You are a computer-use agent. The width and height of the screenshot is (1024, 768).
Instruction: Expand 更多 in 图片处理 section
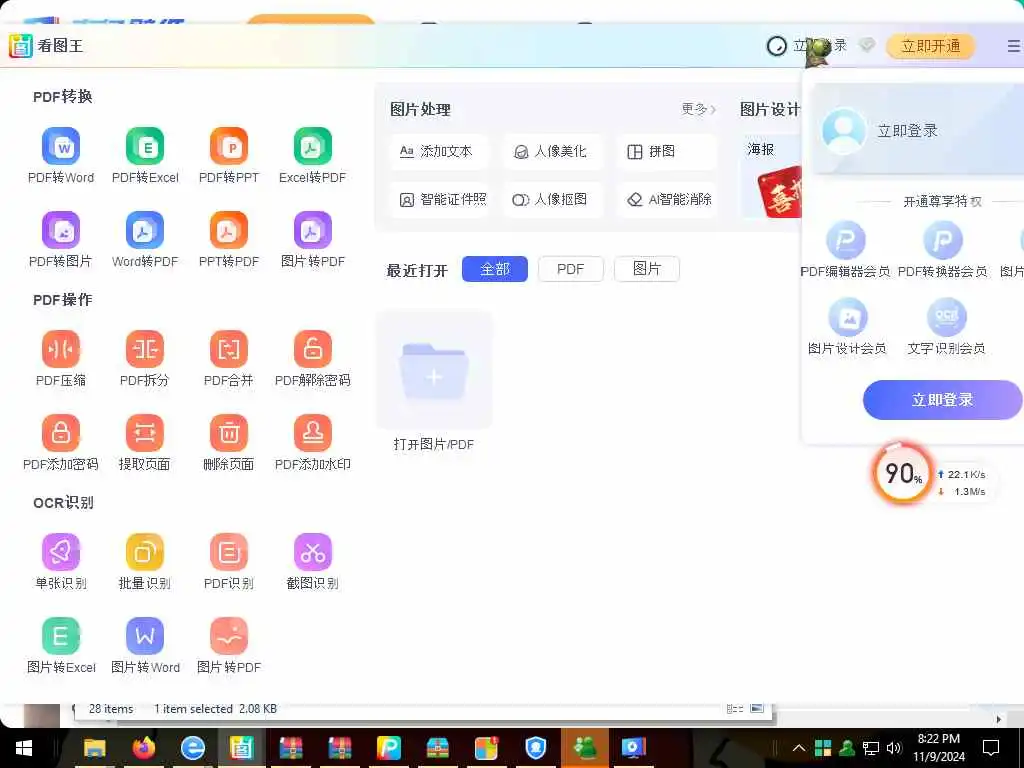click(698, 109)
